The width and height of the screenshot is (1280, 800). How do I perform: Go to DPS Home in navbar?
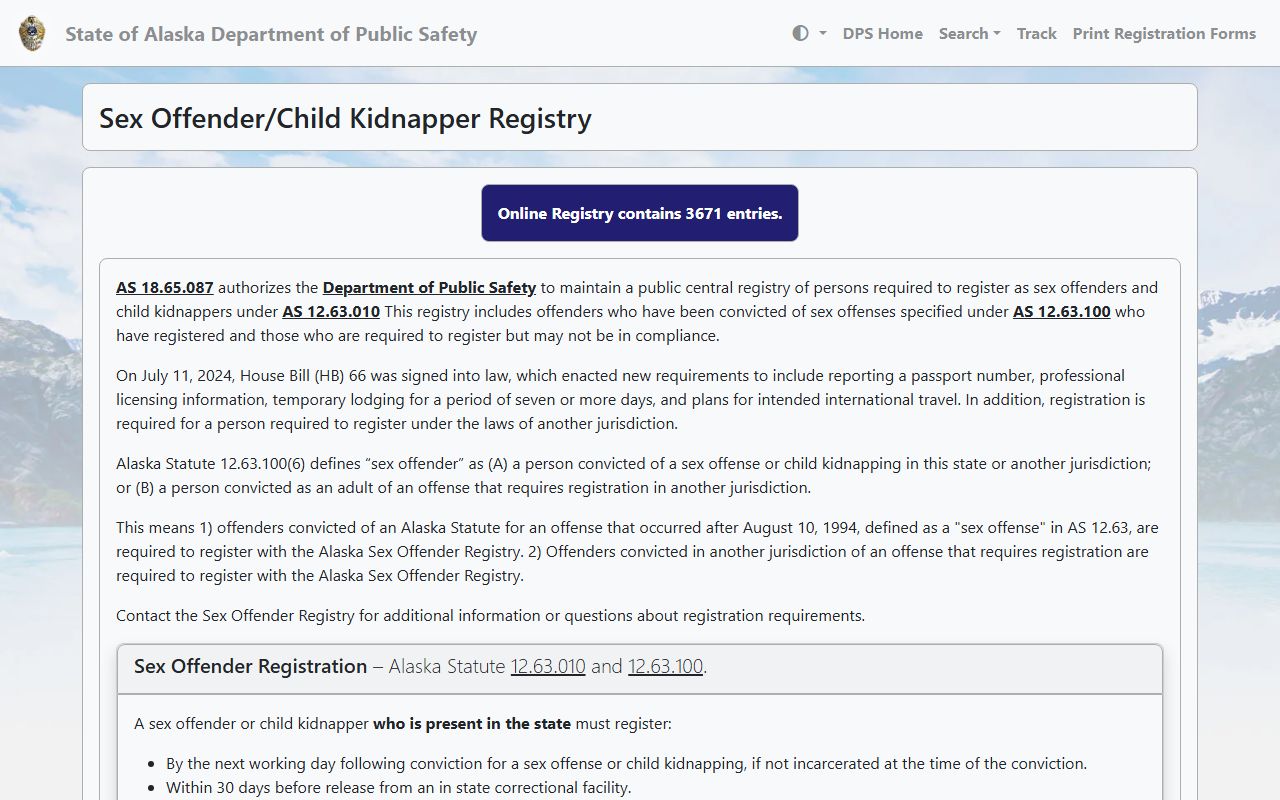point(882,33)
